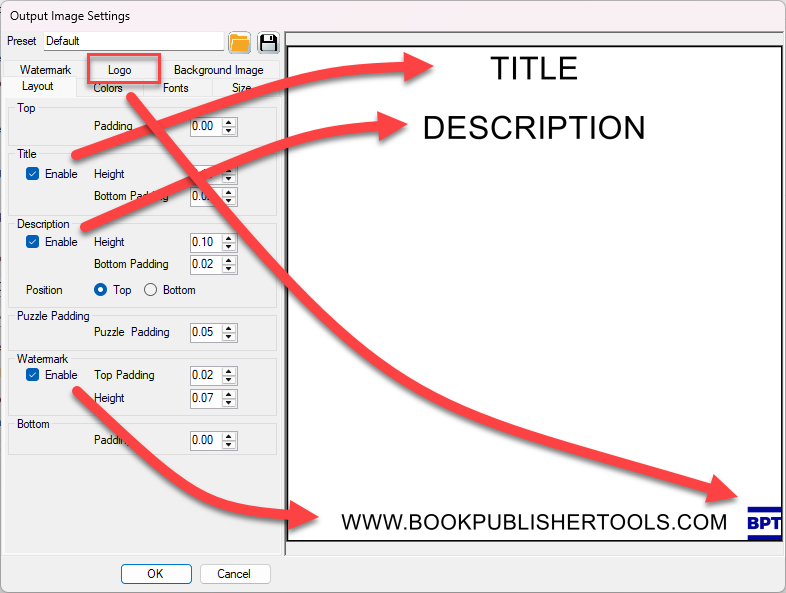This screenshot has width=786, height=593.
Task: Save preset with floppy disk icon
Action: (x=269, y=43)
